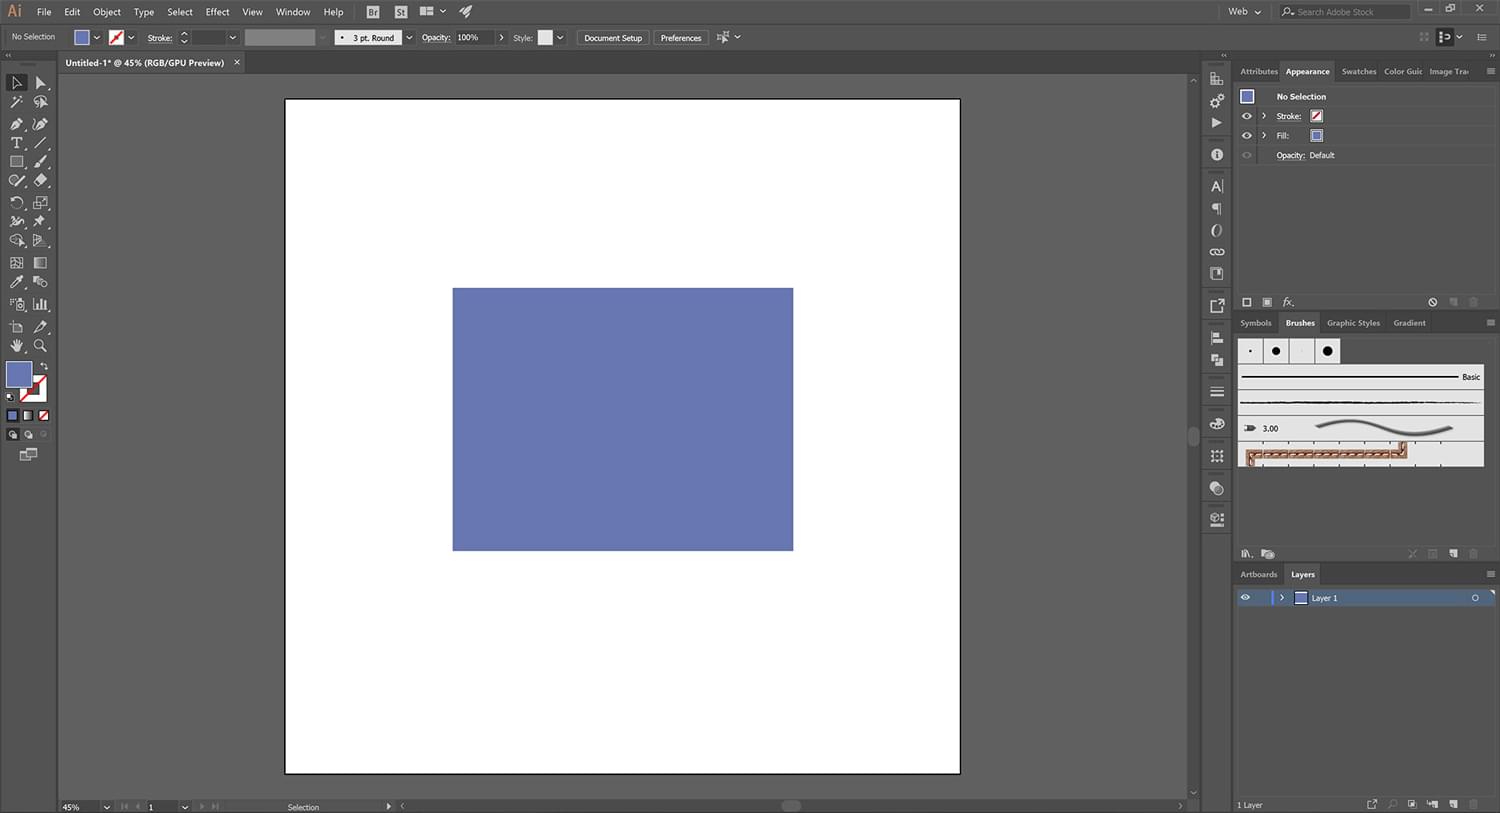The height and width of the screenshot is (813, 1500).
Task: Toggle visibility of the Fill attribute
Action: pos(1247,136)
